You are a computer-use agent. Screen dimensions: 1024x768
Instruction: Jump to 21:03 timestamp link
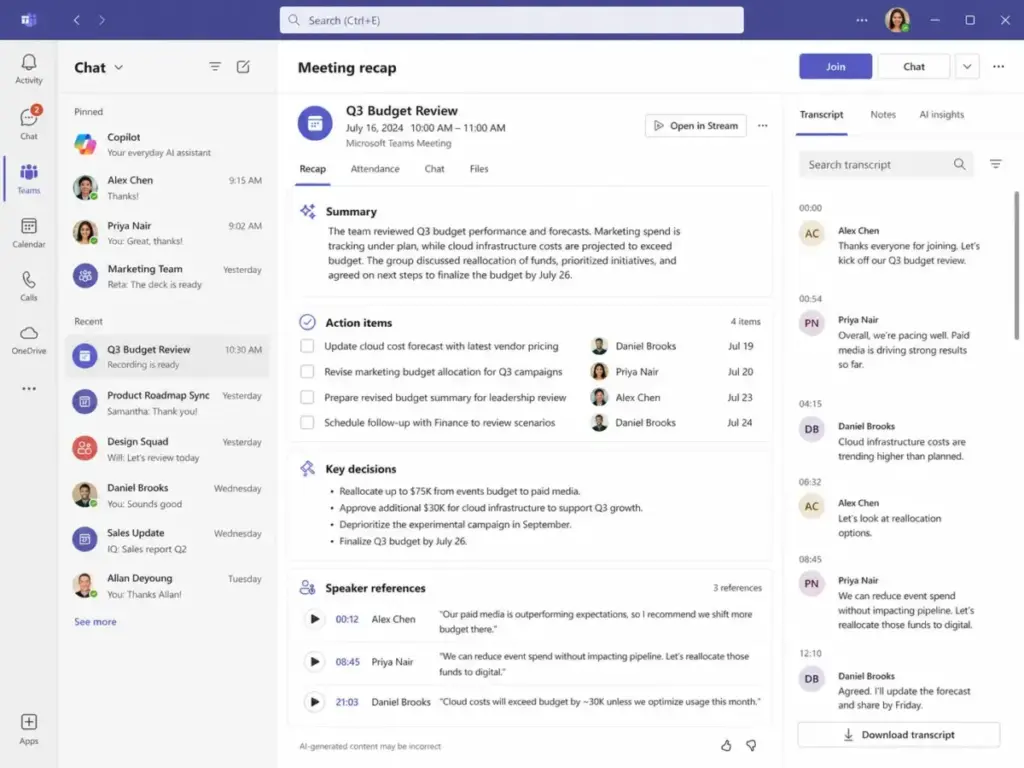[347, 702]
